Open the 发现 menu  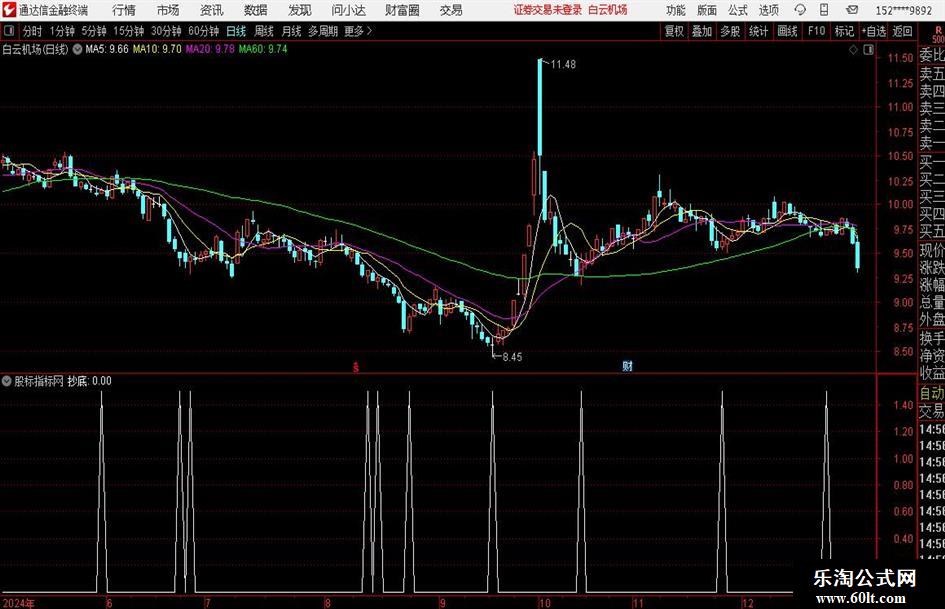300,10
